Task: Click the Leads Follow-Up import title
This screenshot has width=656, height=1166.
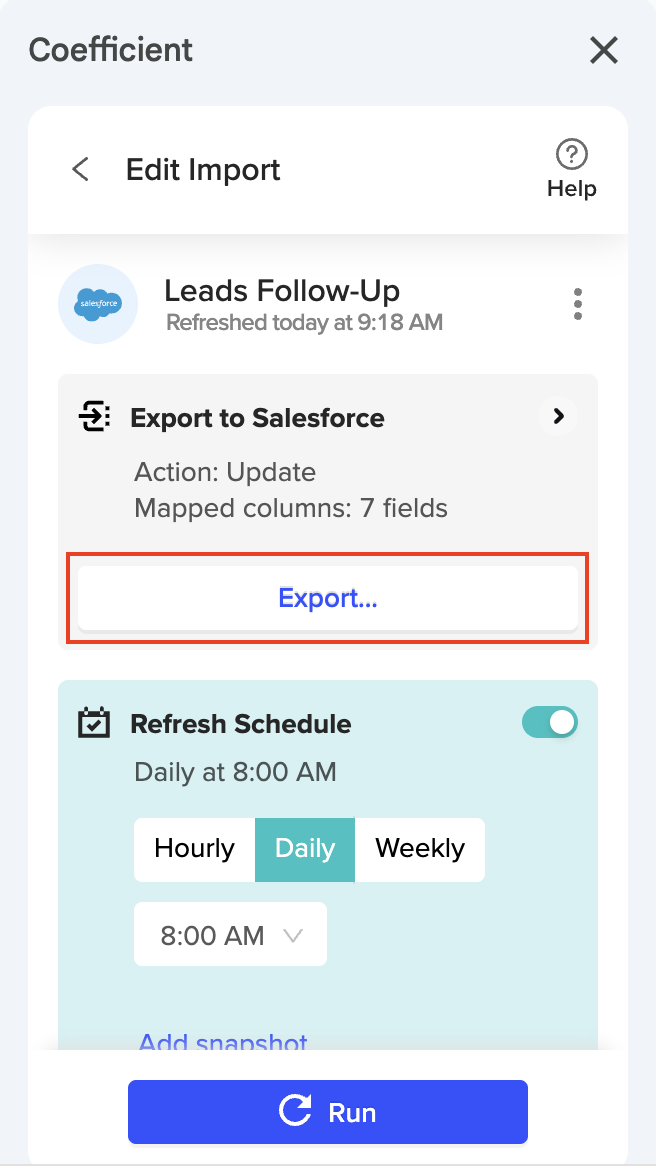Action: (x=282, y=291)
